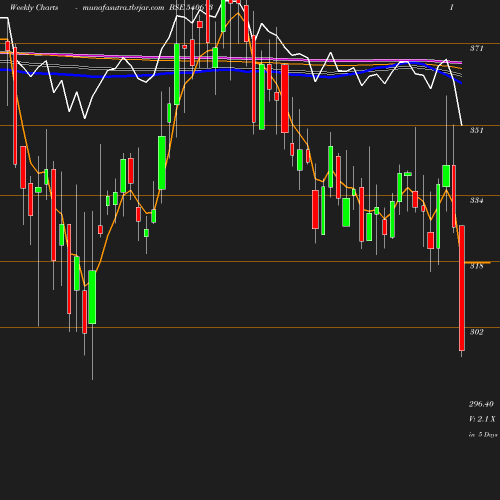
Task: Click the 296.40 last price text
Action: click(481, 404)
